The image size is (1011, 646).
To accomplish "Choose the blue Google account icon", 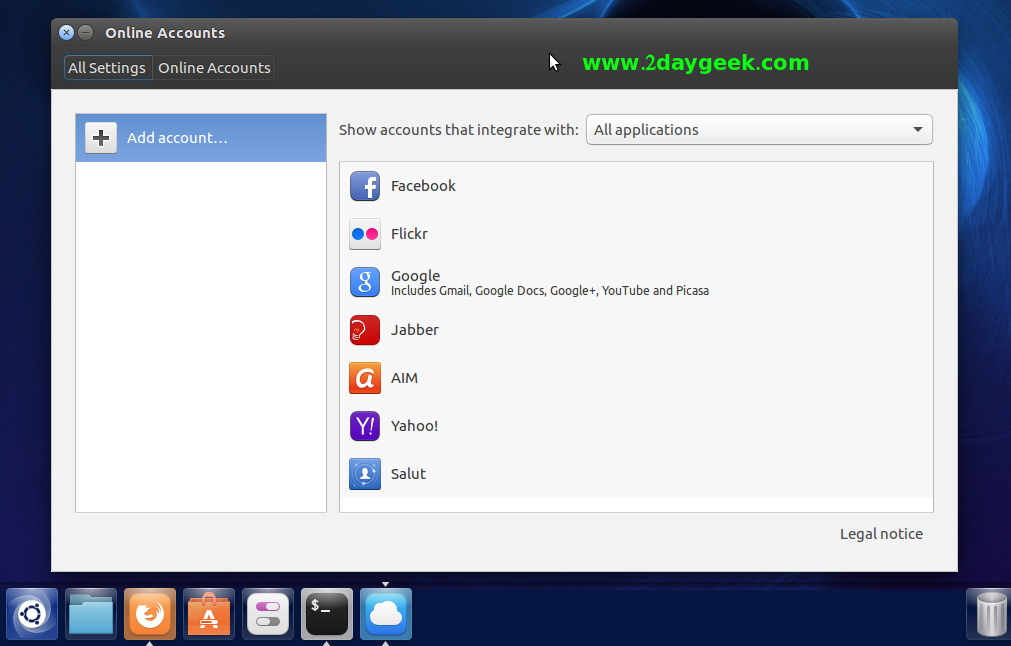I will point(365,282).
